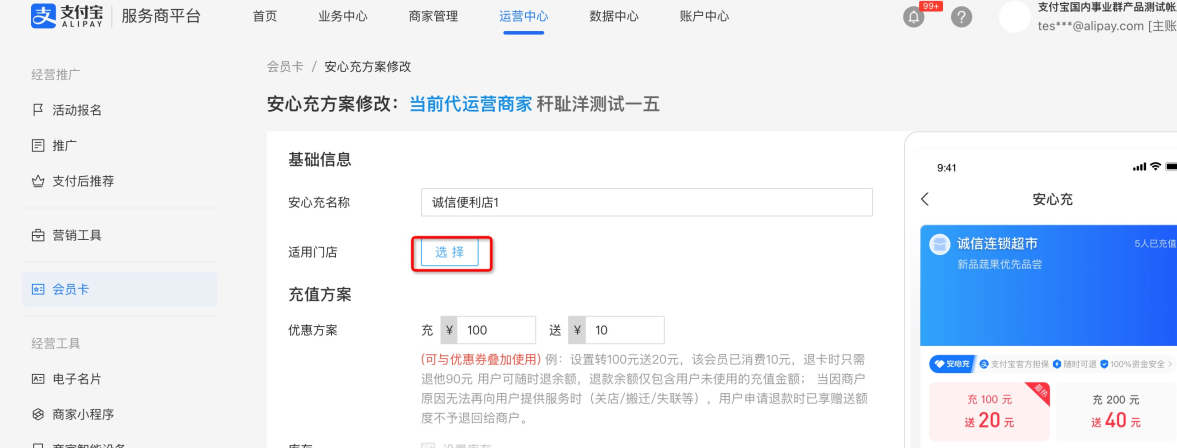Click the tes***@alipay.com account text
This screenshot has height=448, width=1177.
pos(1091,26)
